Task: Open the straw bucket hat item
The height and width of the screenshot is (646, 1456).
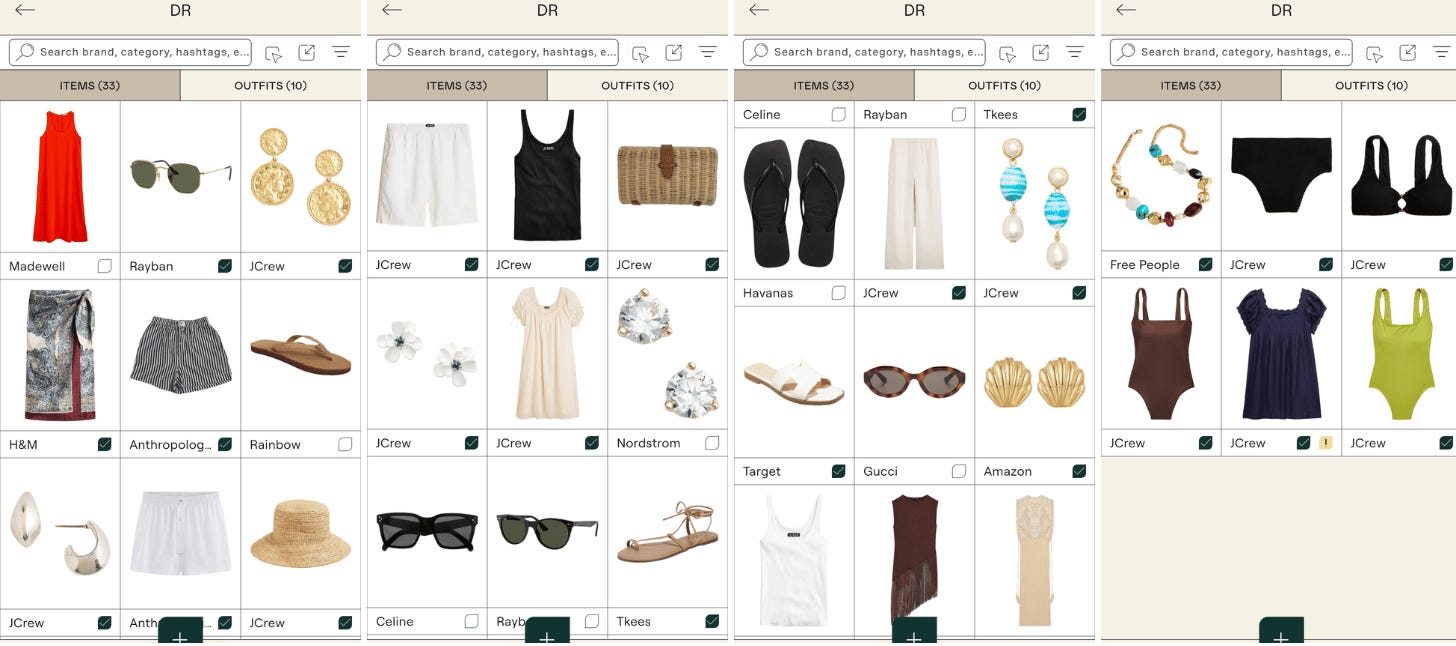Action: coord(301,533)
